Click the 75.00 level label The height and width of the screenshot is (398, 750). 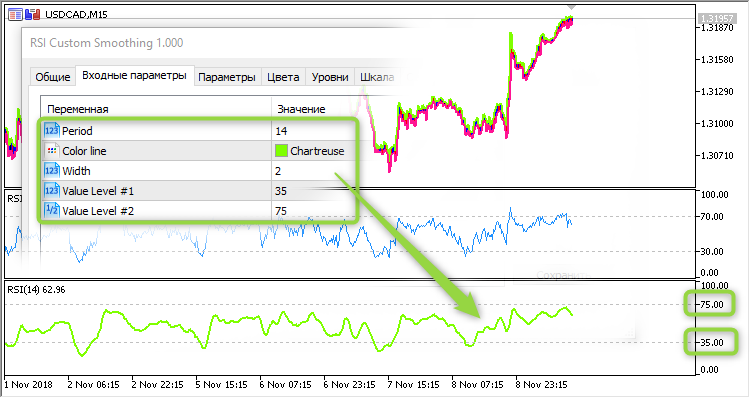pos(712,305)
